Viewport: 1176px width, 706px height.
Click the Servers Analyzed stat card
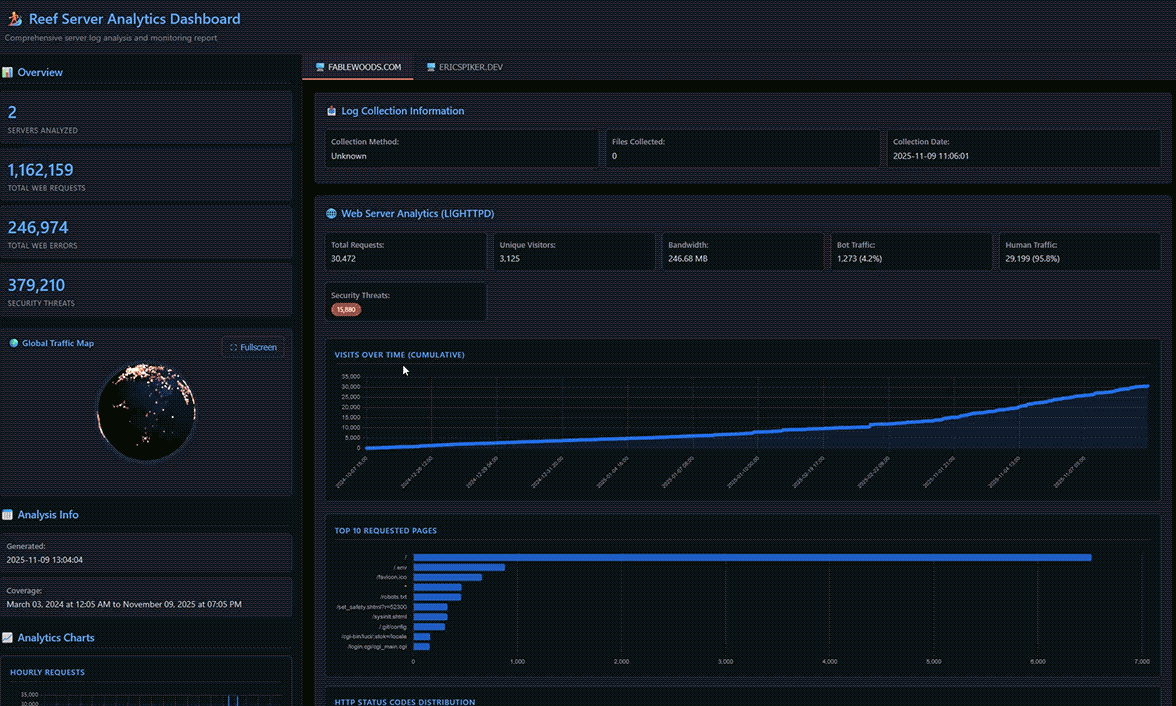[146, 118]
